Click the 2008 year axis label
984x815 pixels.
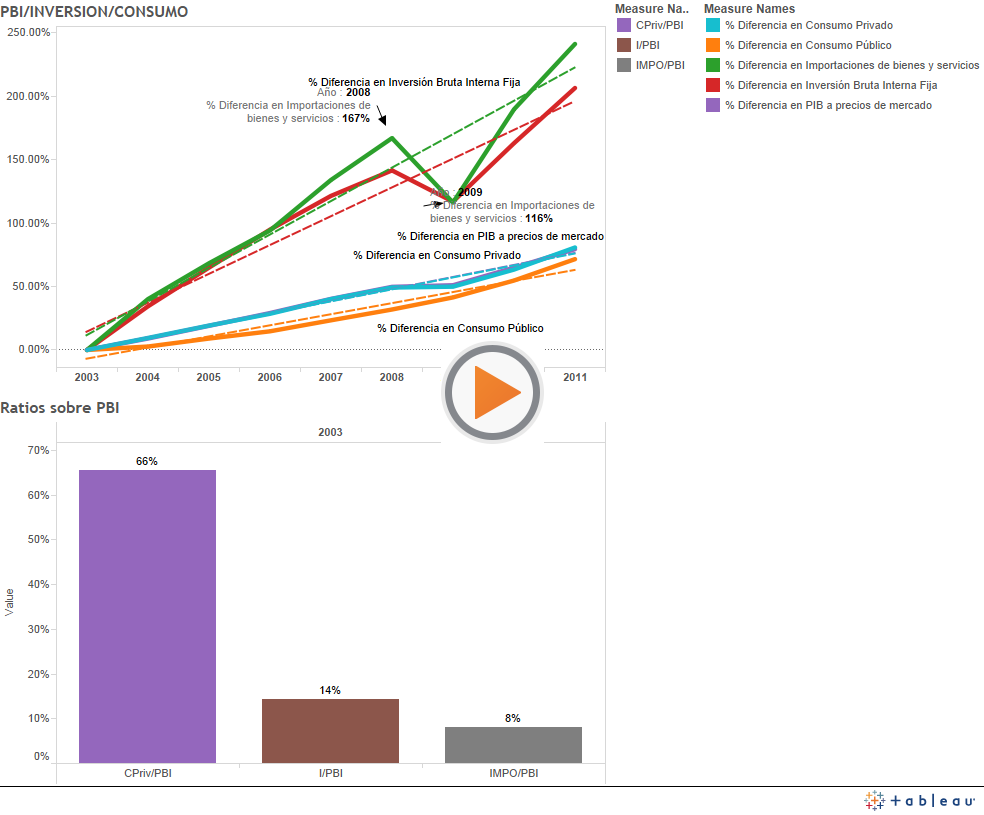(391, 377)
